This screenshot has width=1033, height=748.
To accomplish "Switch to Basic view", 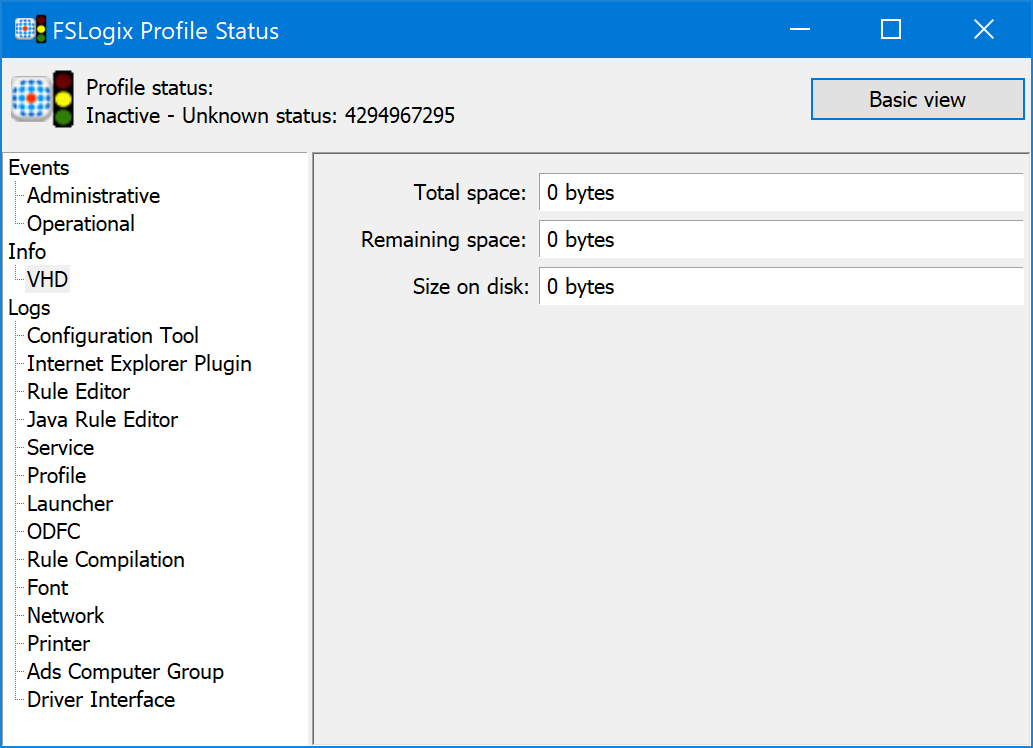I will pyautogui.click(x=917, y=99).
